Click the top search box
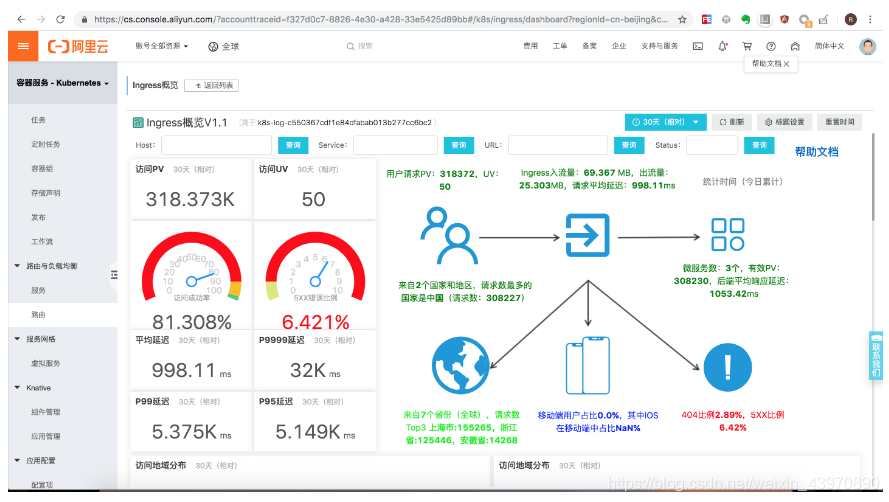 coord(359,46)
